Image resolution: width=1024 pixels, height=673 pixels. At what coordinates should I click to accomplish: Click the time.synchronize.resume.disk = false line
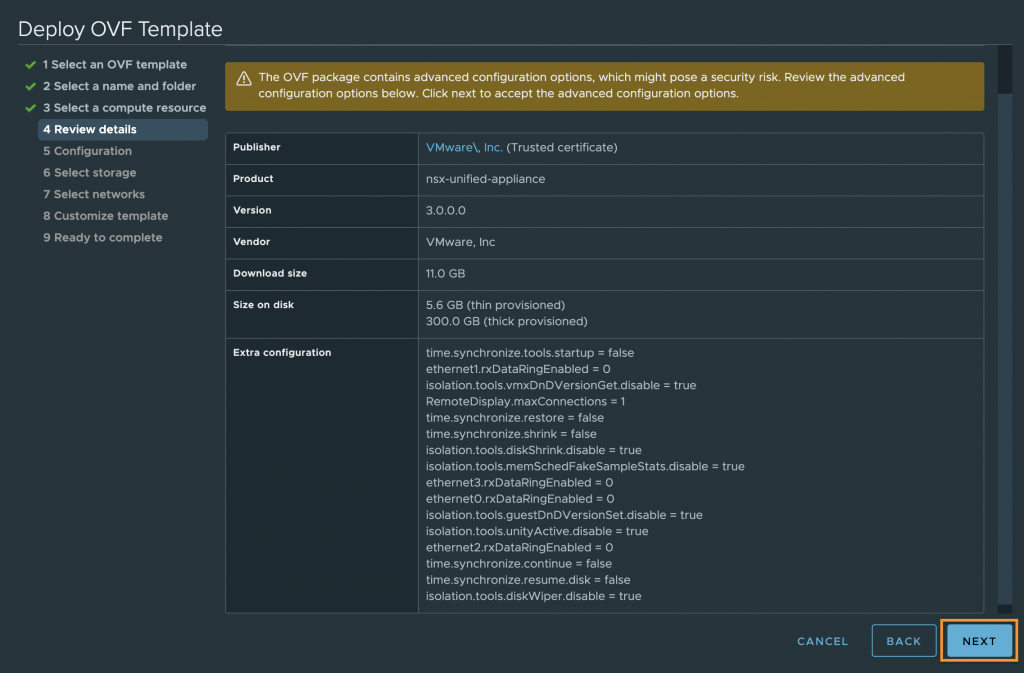528,580
